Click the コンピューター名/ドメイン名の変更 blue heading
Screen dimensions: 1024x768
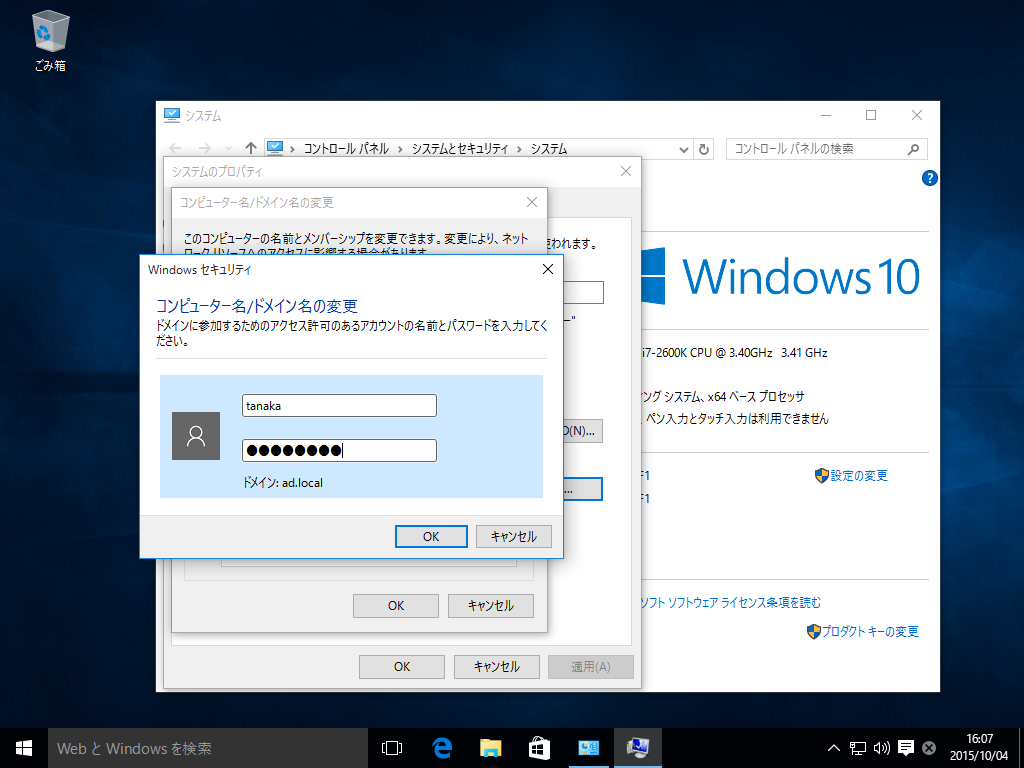(x=257, y=306)
